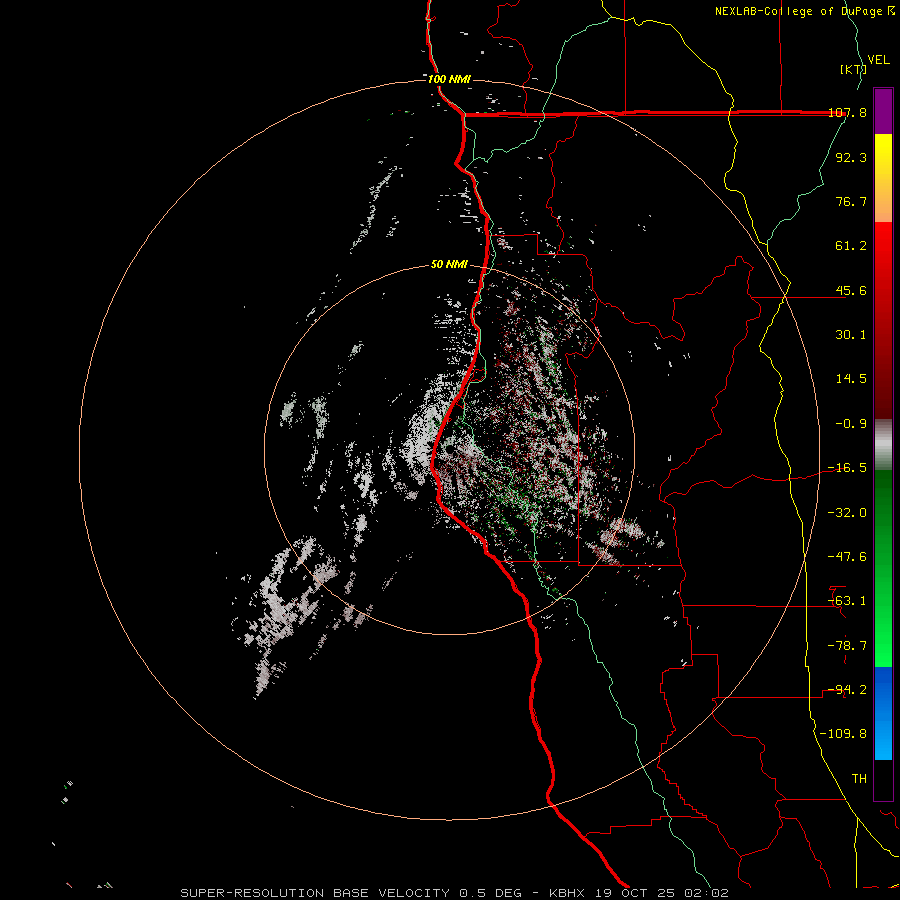Image resolution: width=900 pixels, height=900 pixels.
Task: Click the purple segment of the color bar
Action: (883, 111)
